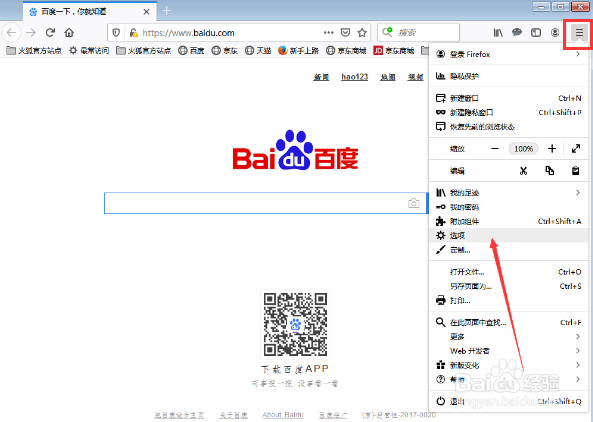Click the chat bubble toolbar icon
Screen dimensions: 593x422
[517, 33]
